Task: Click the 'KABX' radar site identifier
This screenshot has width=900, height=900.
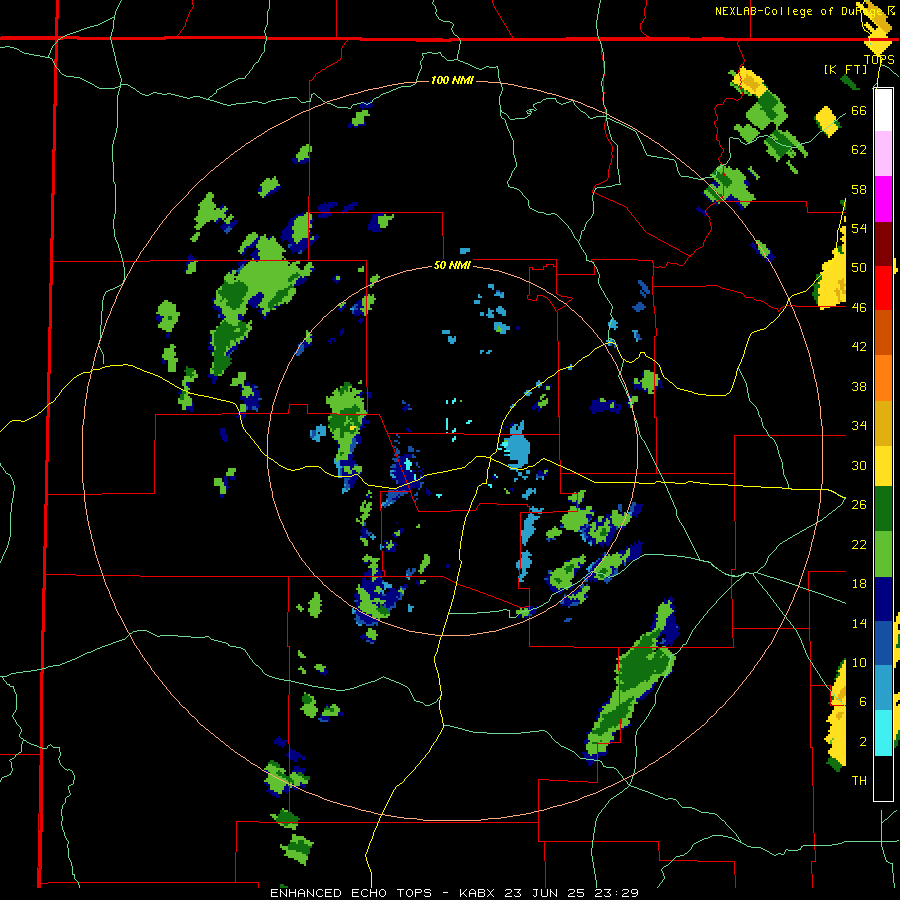Action: point(478,893)
